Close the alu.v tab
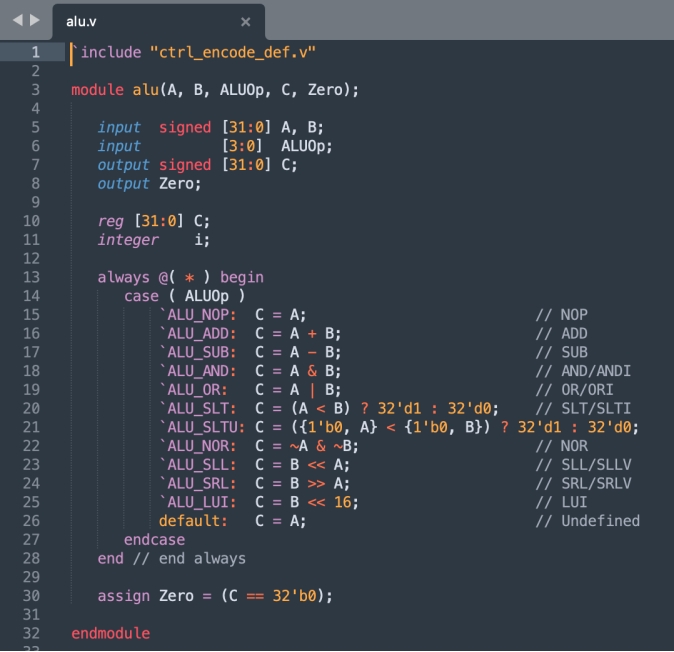This screenshot has width=674, height=652. point(246,21)
